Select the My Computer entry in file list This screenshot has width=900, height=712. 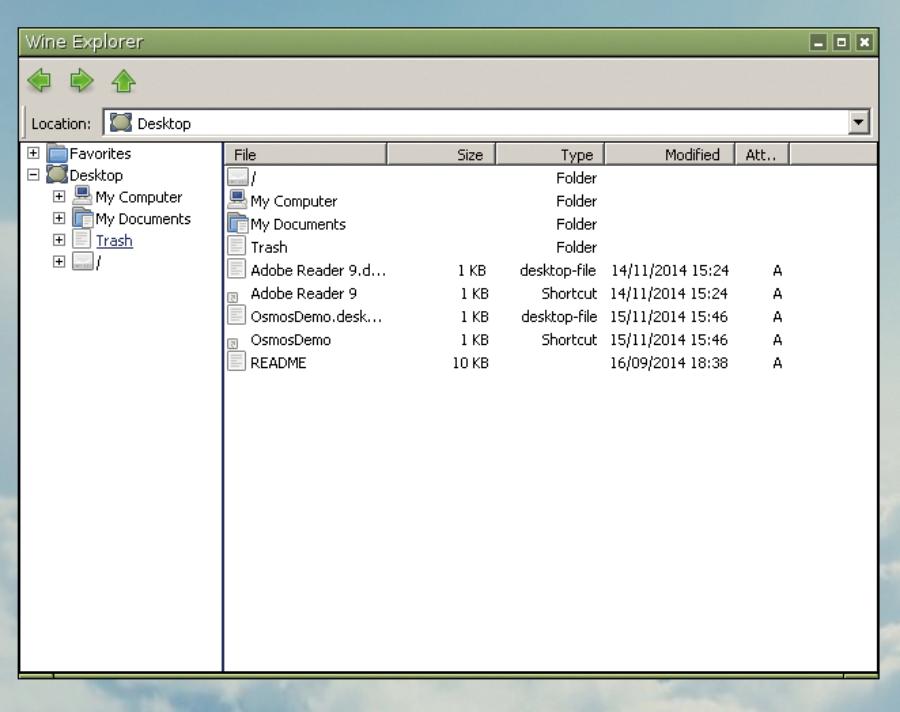(x=294, y=201)
